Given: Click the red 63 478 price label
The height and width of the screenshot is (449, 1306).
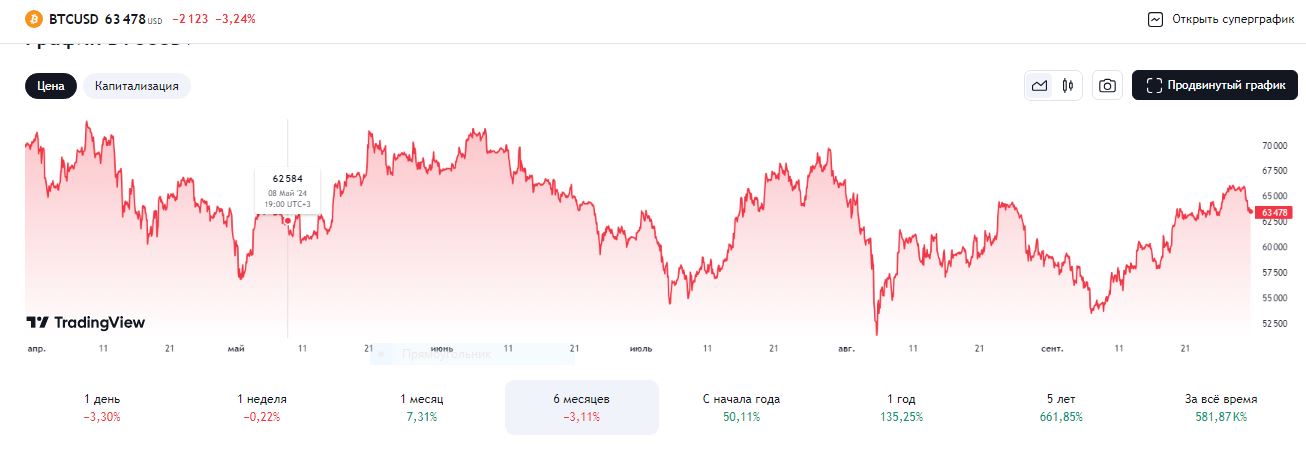Looking at the screenshot, I should point(1273,212).
